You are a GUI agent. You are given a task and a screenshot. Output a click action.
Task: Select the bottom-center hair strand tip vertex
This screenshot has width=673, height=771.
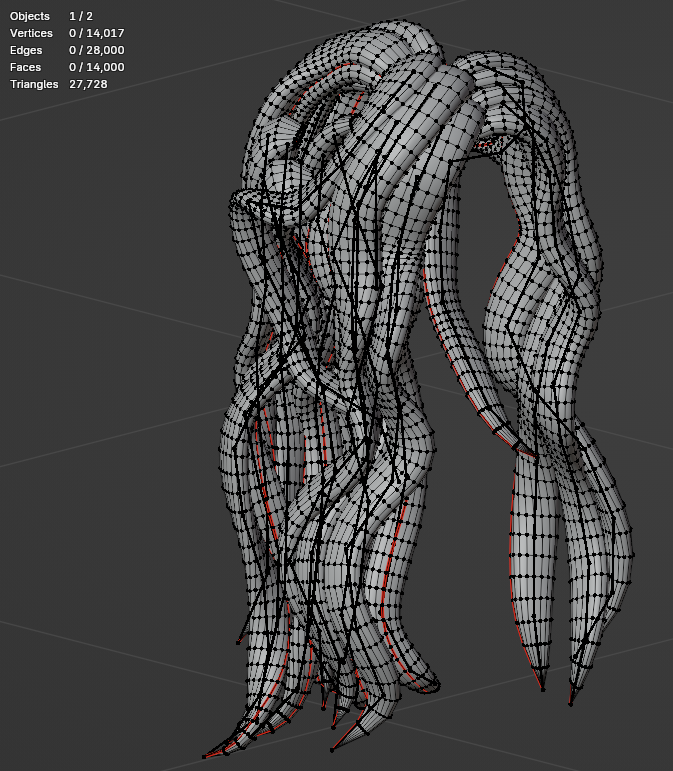tap(332, 749)
